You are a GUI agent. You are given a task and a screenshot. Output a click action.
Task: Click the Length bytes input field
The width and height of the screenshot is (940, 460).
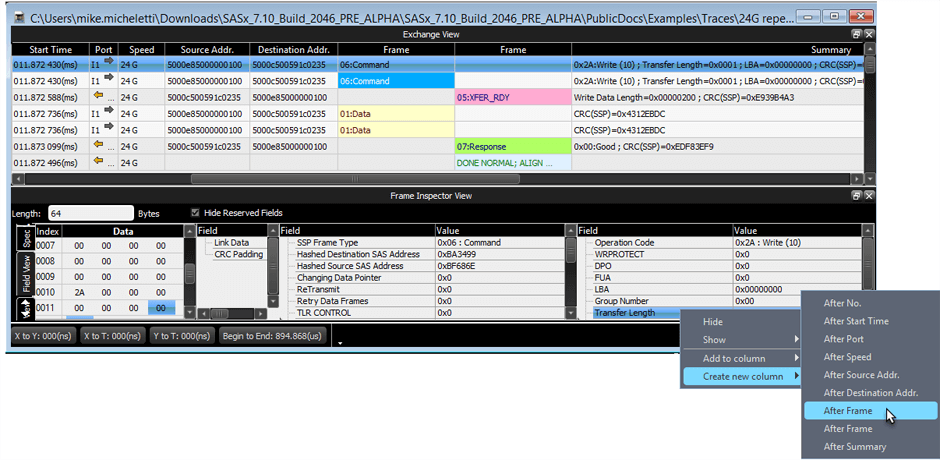pos(90,213)
